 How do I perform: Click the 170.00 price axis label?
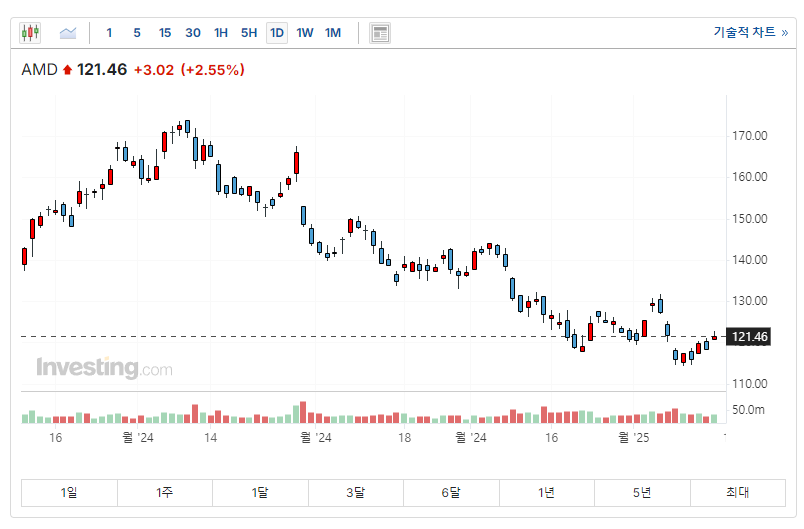[x=750, y=136]
